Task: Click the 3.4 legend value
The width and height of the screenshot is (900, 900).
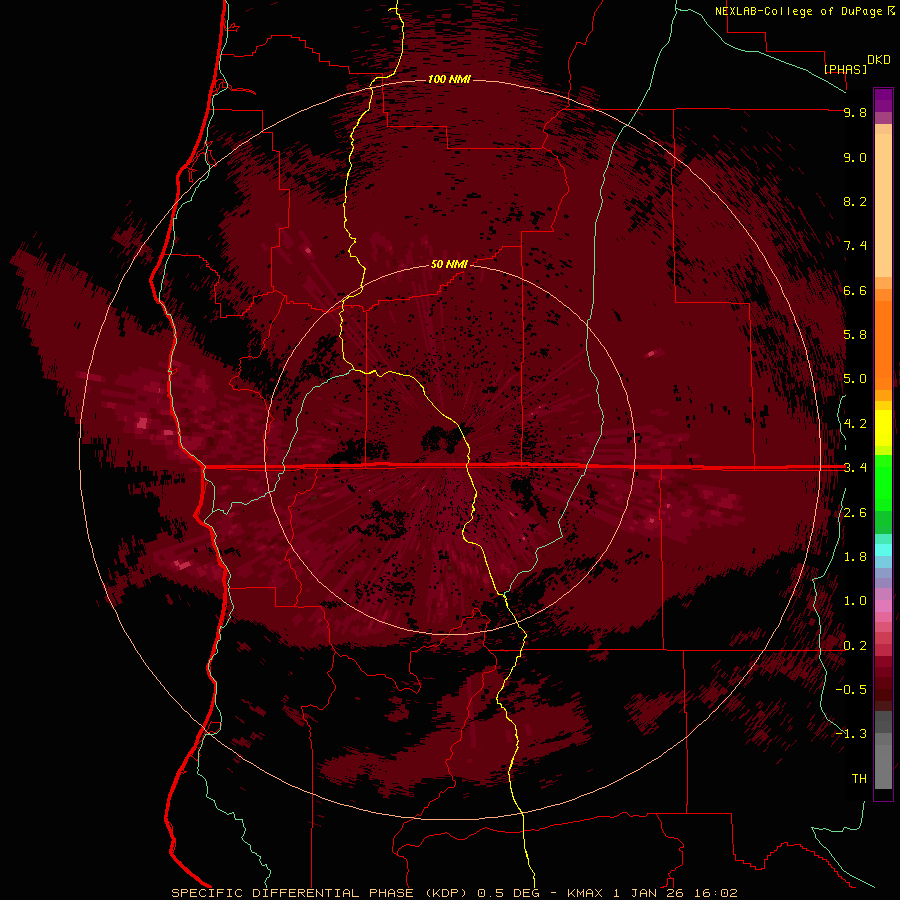Action: (855, 468)
